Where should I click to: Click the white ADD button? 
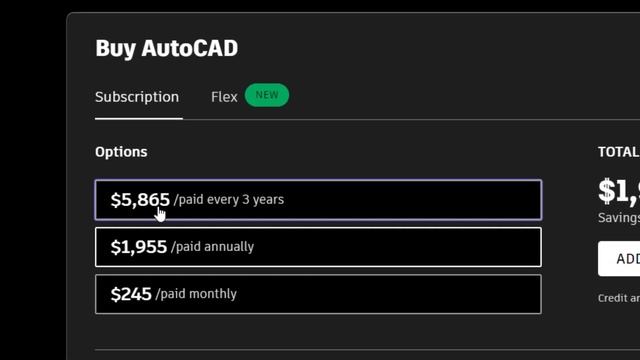click(x=619, y=259)
